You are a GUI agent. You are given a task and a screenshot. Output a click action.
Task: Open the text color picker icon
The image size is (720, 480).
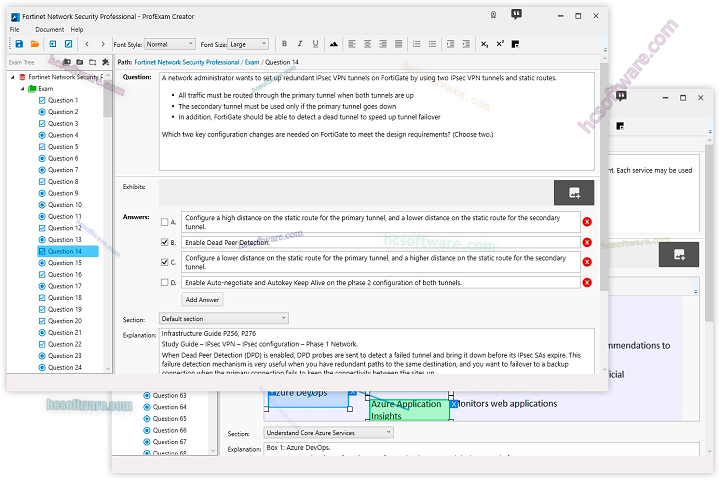point(515,44)
